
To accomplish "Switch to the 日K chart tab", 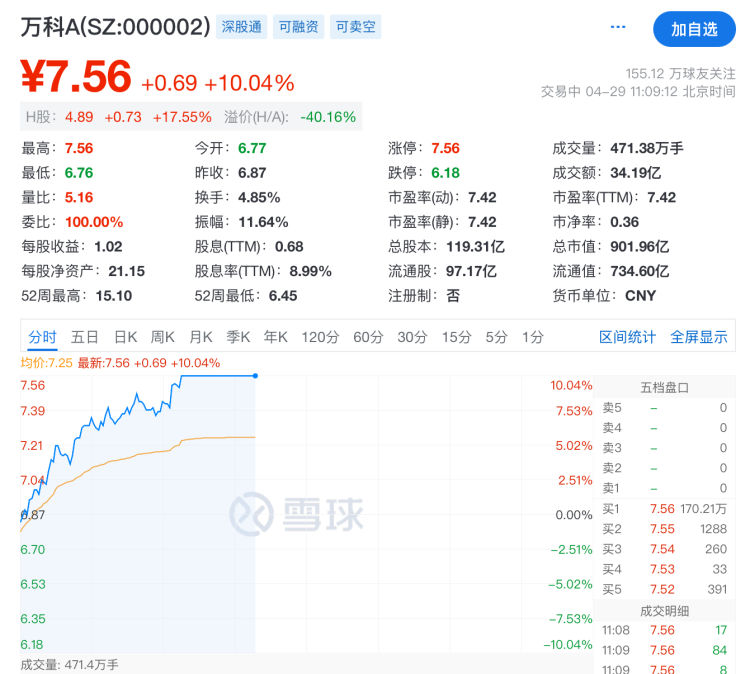I will (125, 337).
